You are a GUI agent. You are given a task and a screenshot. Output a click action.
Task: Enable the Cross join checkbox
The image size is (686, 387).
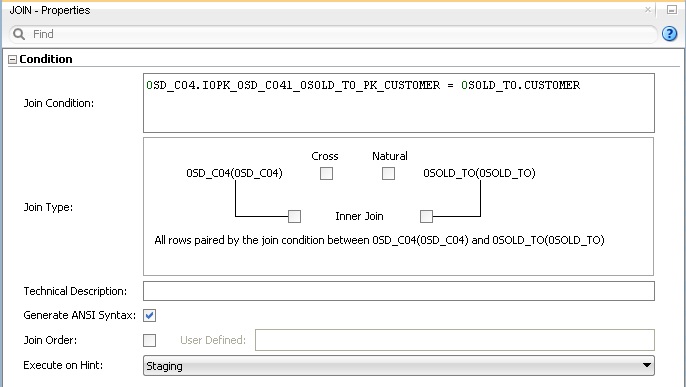coord(326,174)
